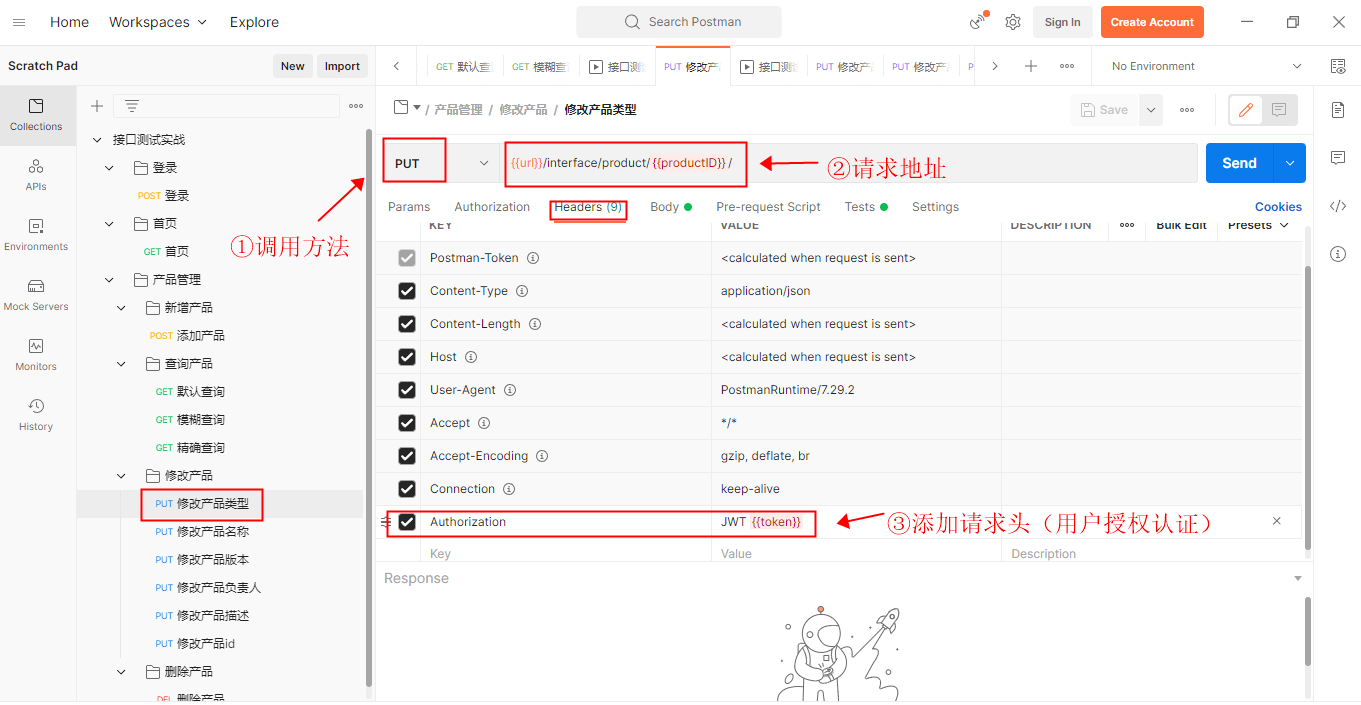
Task: Uncheck the User-Agent header checkbox
Action: pyautogui.click(x=407, y=390)
